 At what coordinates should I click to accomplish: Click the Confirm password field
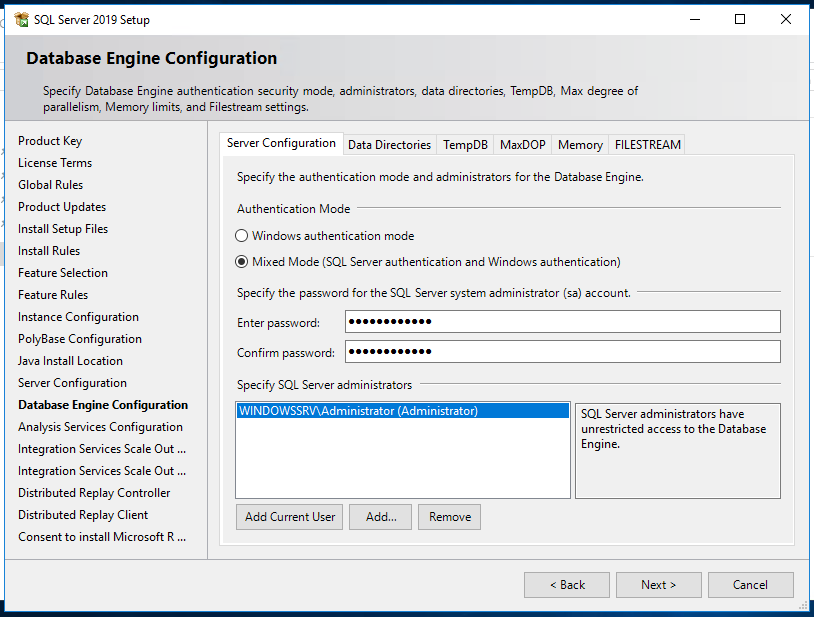[563, 352]
